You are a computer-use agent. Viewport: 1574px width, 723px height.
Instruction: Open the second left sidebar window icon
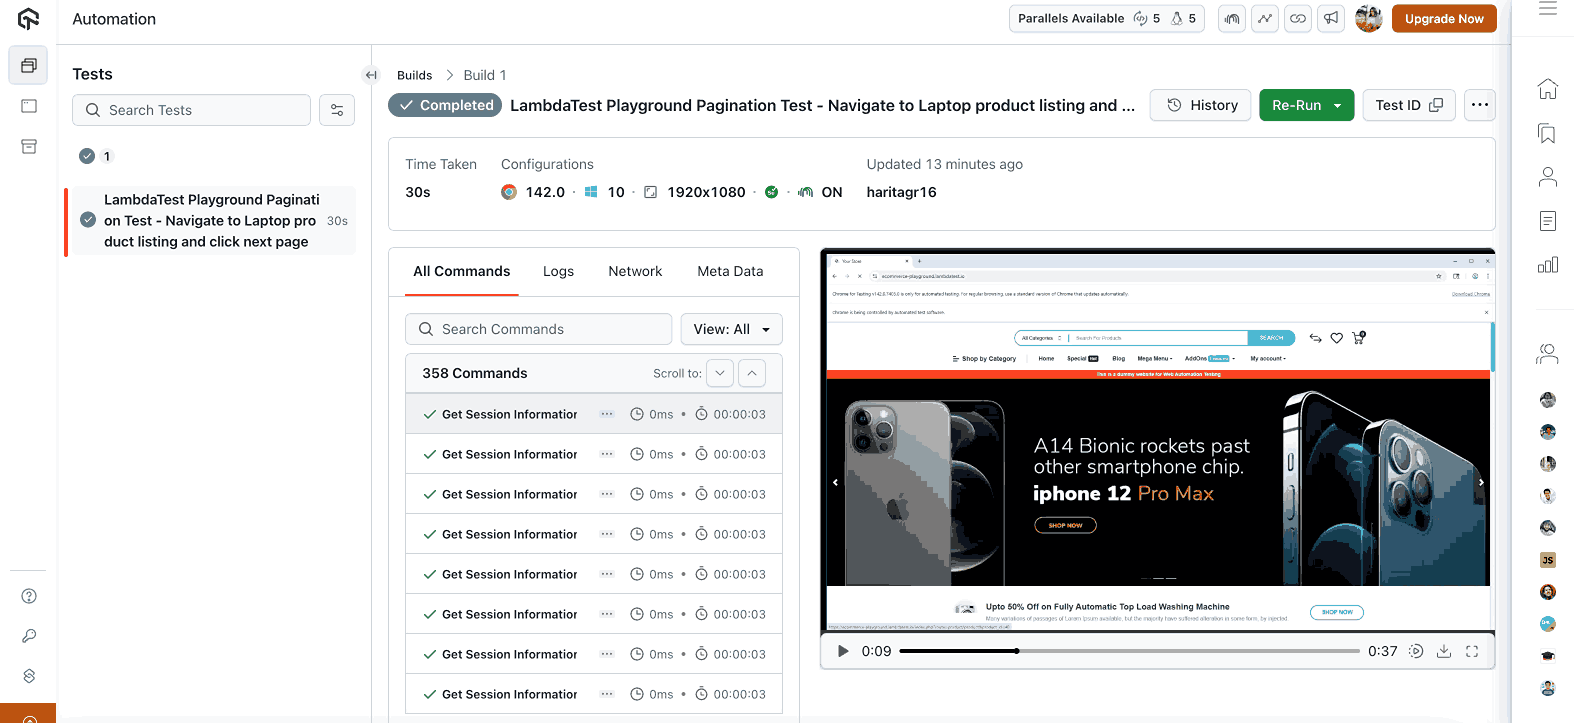(29, 106)
